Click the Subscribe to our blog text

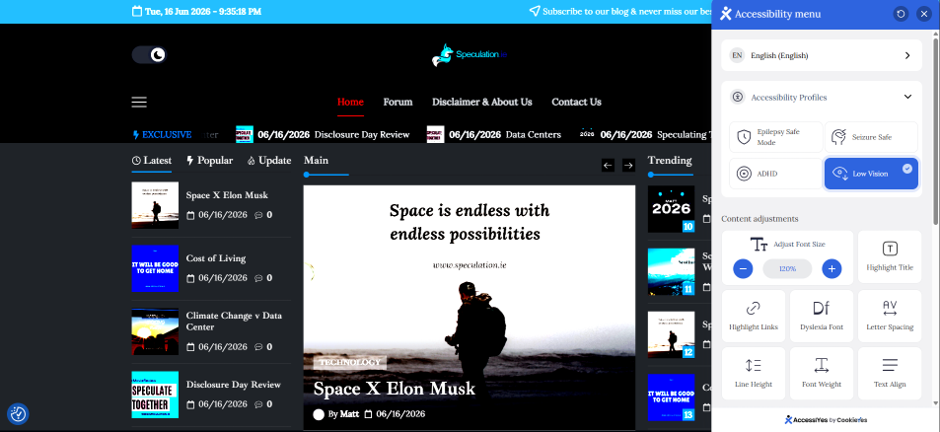(626, 11)
